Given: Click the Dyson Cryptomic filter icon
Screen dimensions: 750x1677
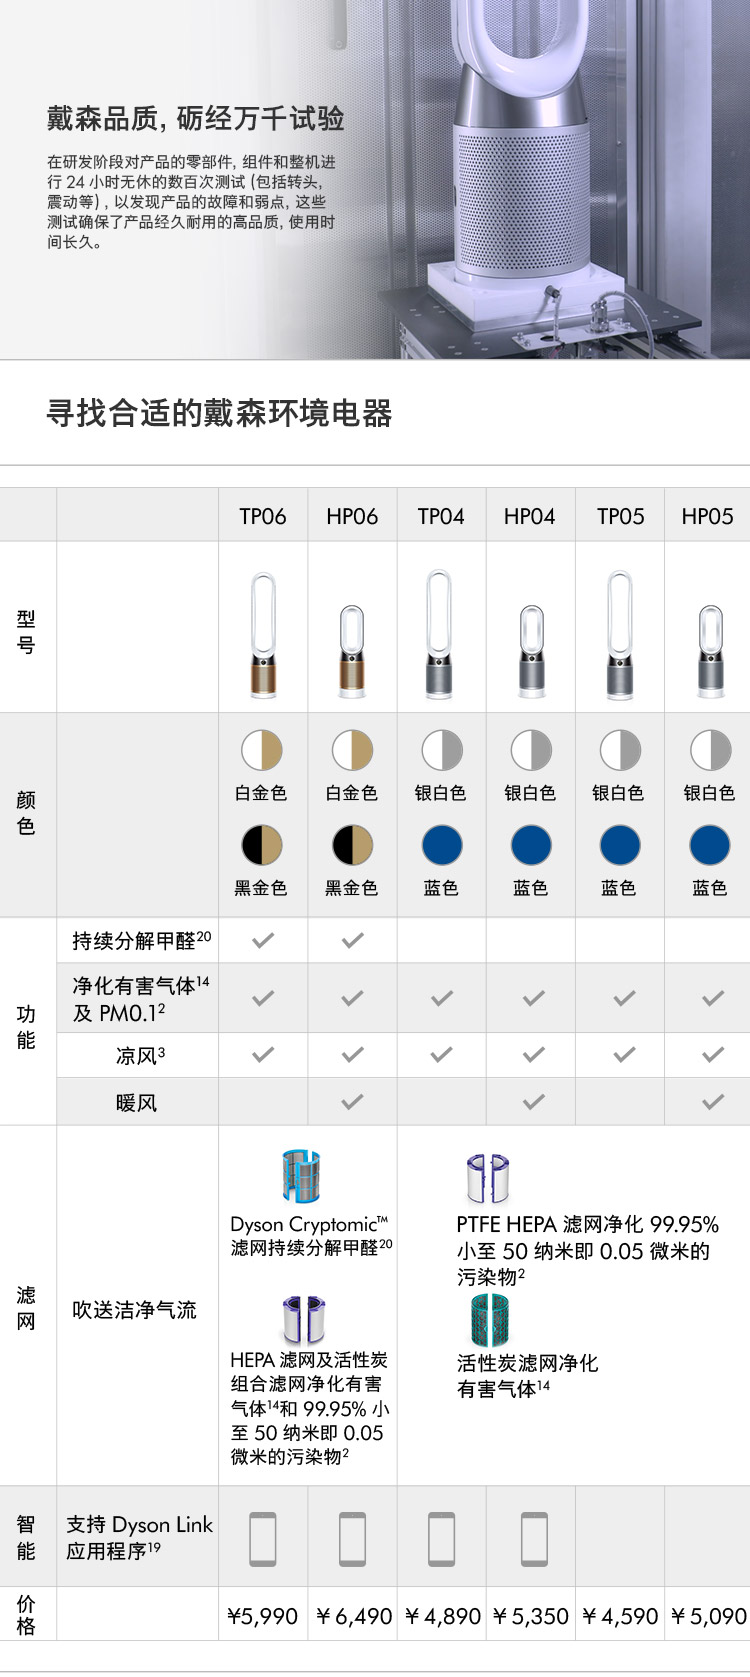Looking at the screenshot, I should point(301,1176).
